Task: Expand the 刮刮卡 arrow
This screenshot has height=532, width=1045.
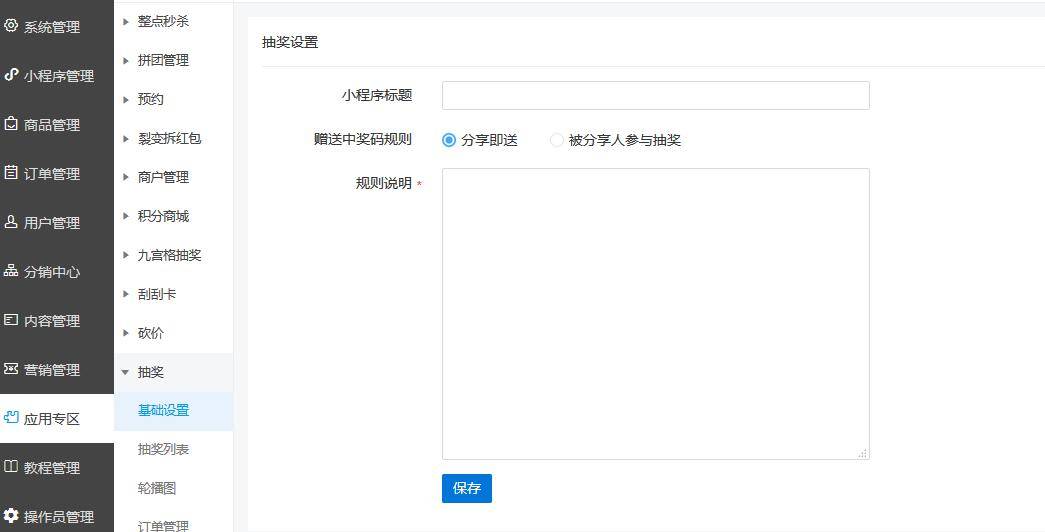Action: (125, 294)
